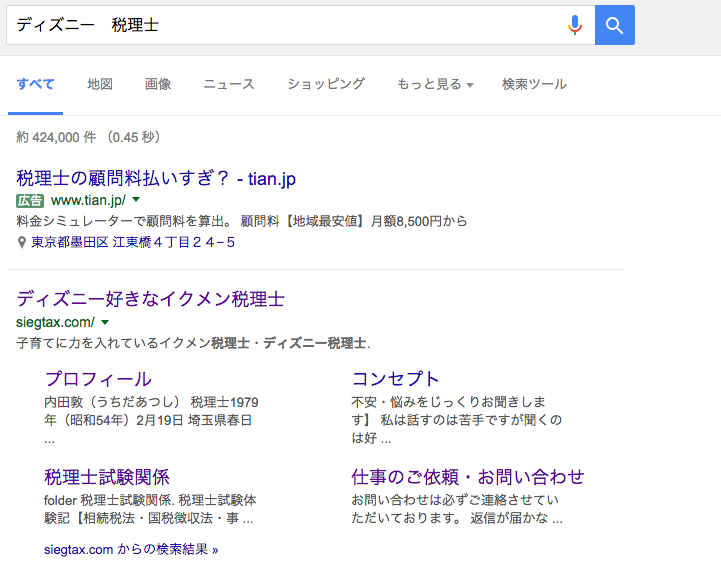Viewport: 721px width, 575px height.
Task: Select the すべて tab
Action: pyautogui.click(x=35, y=84)
